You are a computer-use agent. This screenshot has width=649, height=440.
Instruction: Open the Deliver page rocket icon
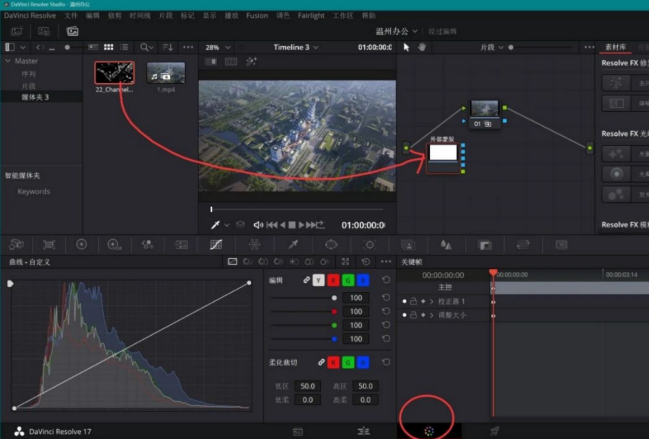tap(494, 430)
